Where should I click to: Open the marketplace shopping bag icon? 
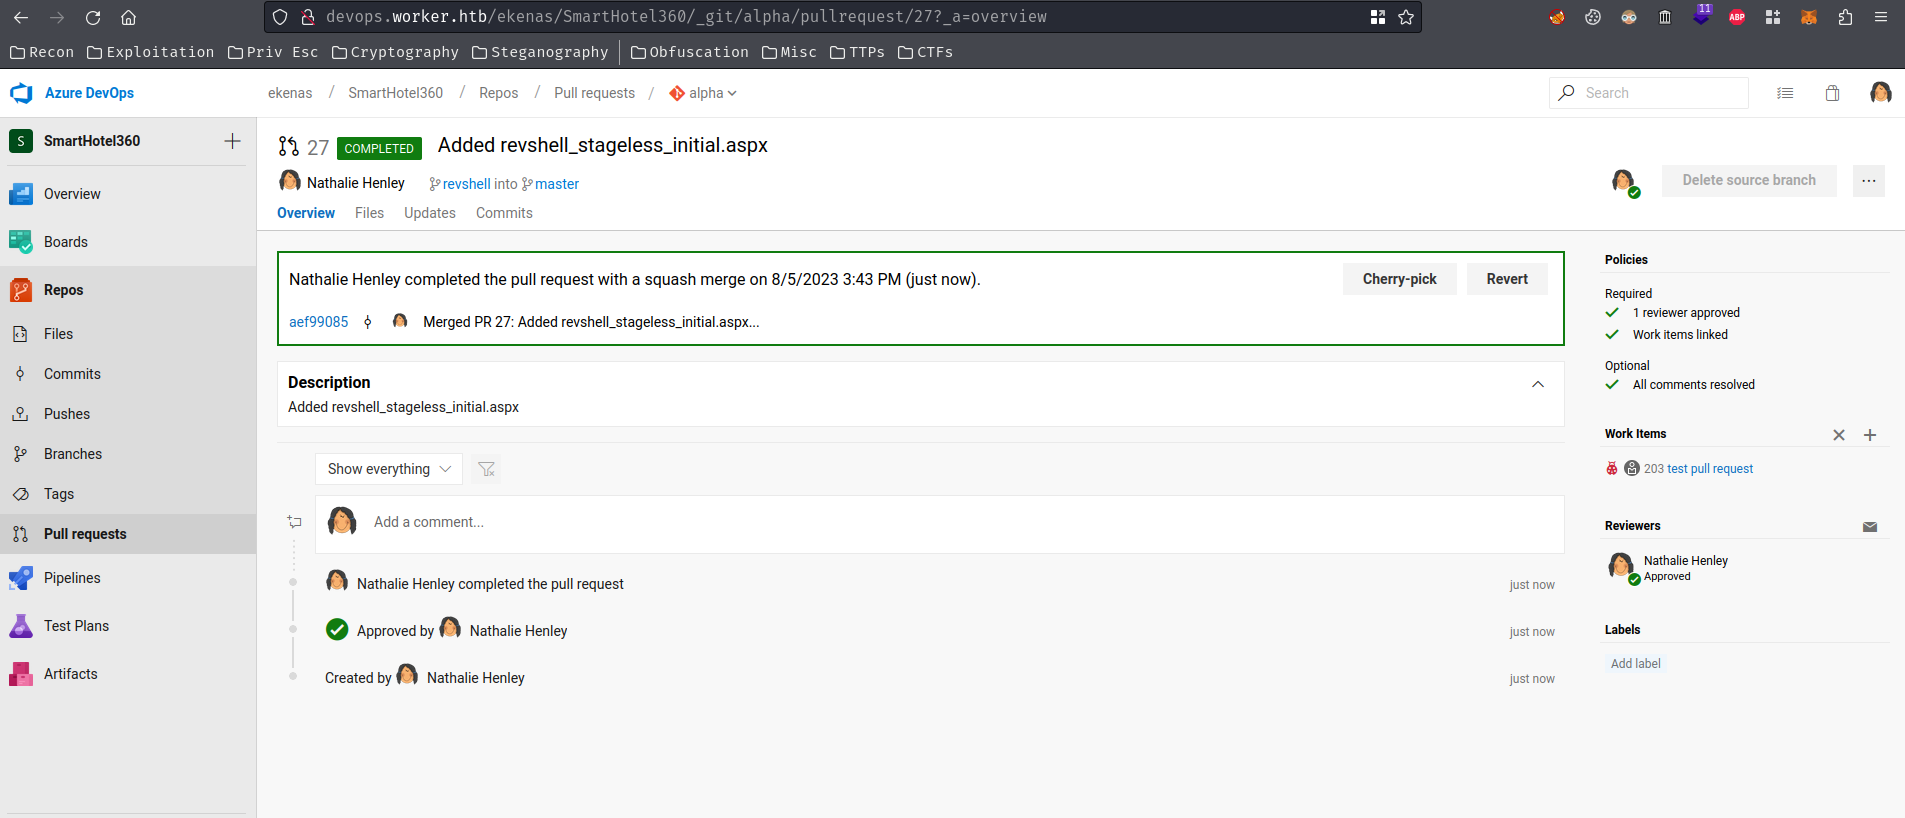(x=1832, y=93)
